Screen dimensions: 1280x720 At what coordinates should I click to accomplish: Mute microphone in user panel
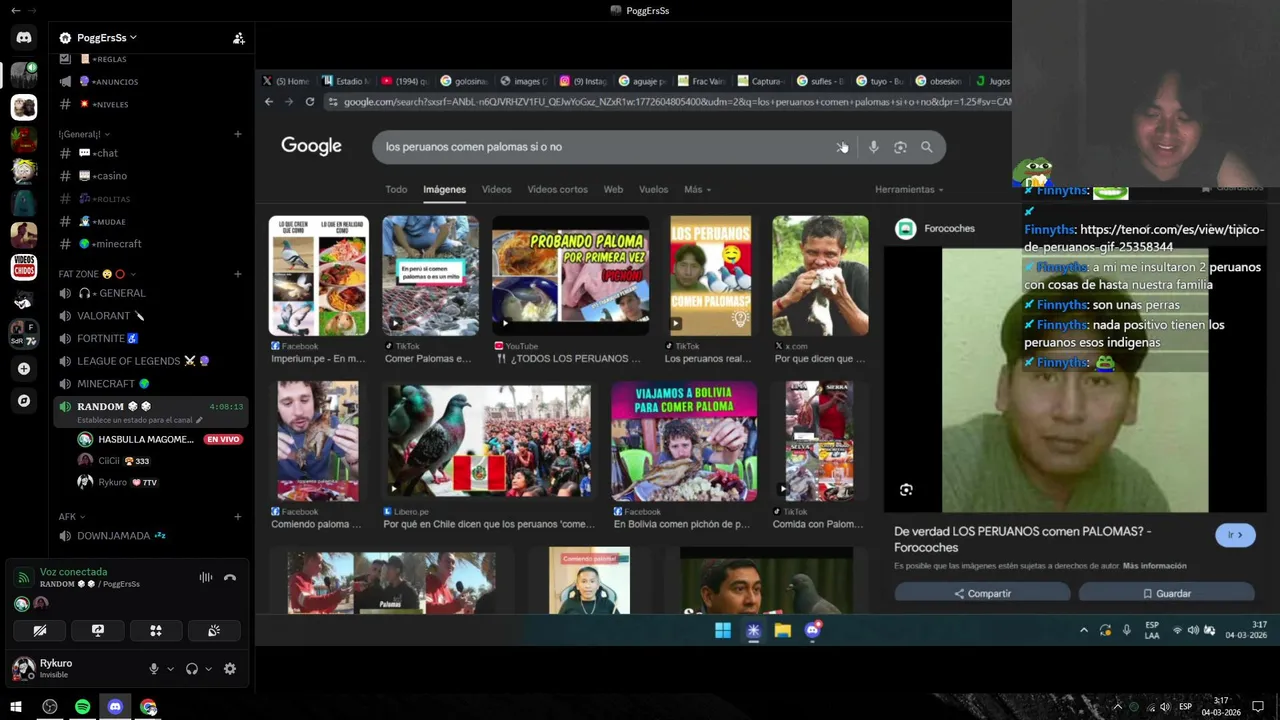154,669
